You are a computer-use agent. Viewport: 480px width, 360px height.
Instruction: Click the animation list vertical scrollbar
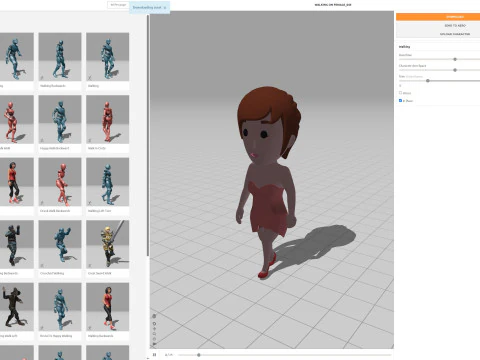pos(148,135)
